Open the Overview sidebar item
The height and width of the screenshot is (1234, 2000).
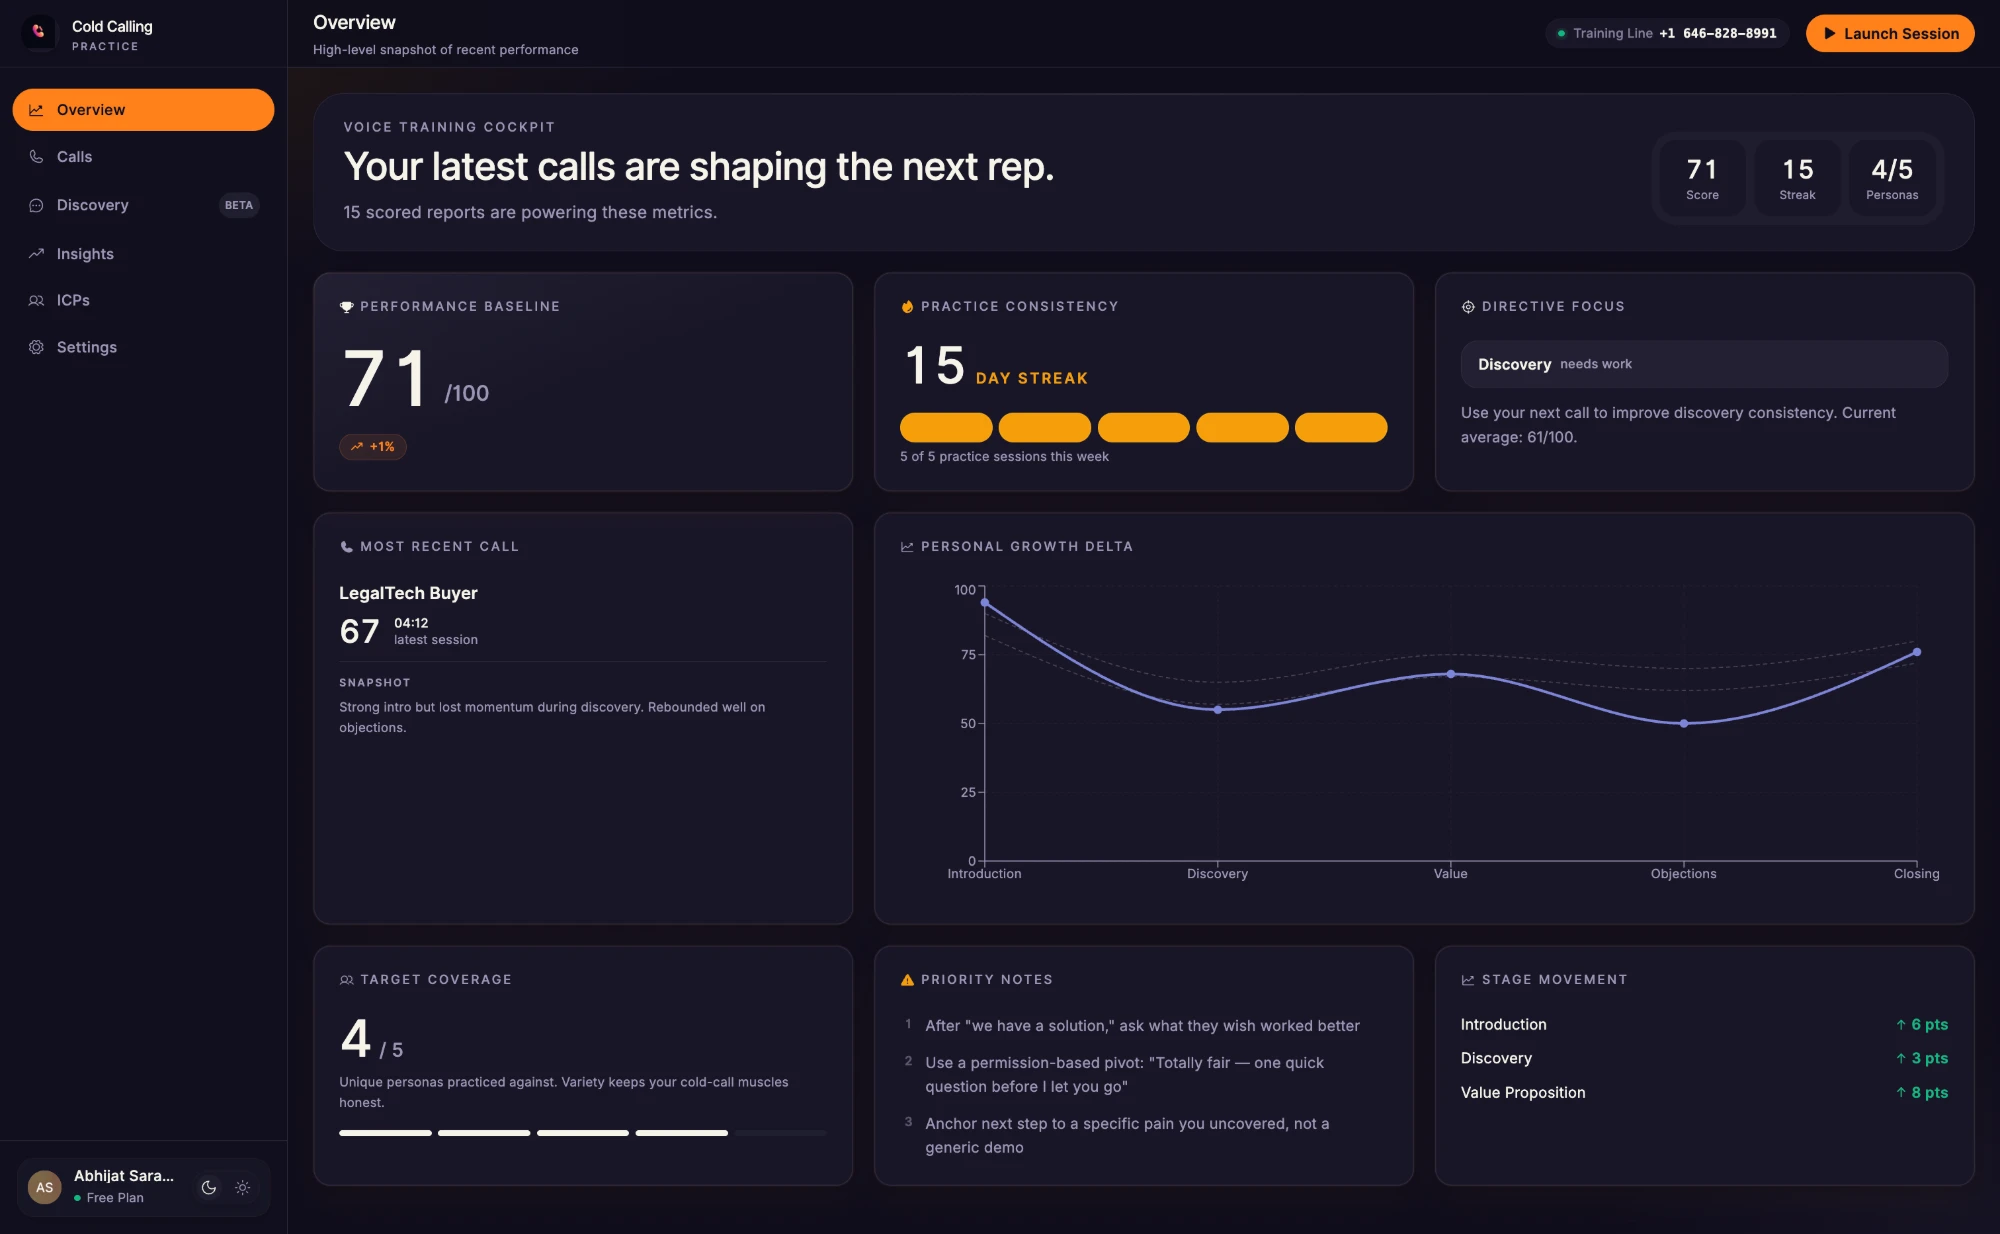(143, 110)
